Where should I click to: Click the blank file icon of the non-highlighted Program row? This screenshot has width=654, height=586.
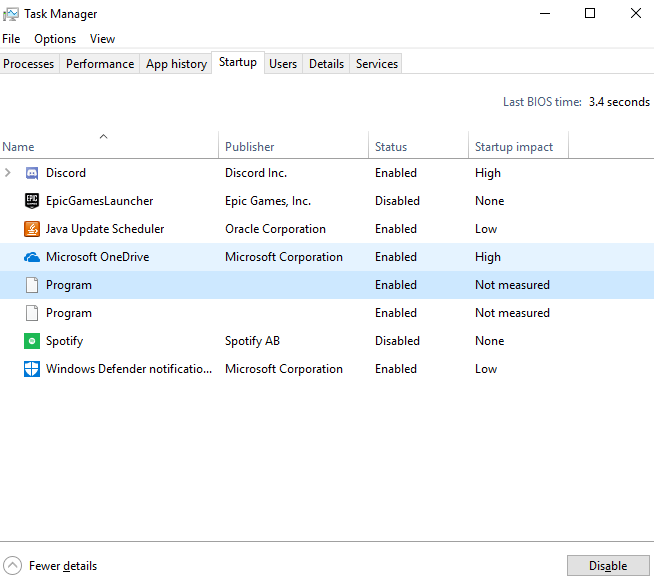pyautogui.click(x=32, y=313)
